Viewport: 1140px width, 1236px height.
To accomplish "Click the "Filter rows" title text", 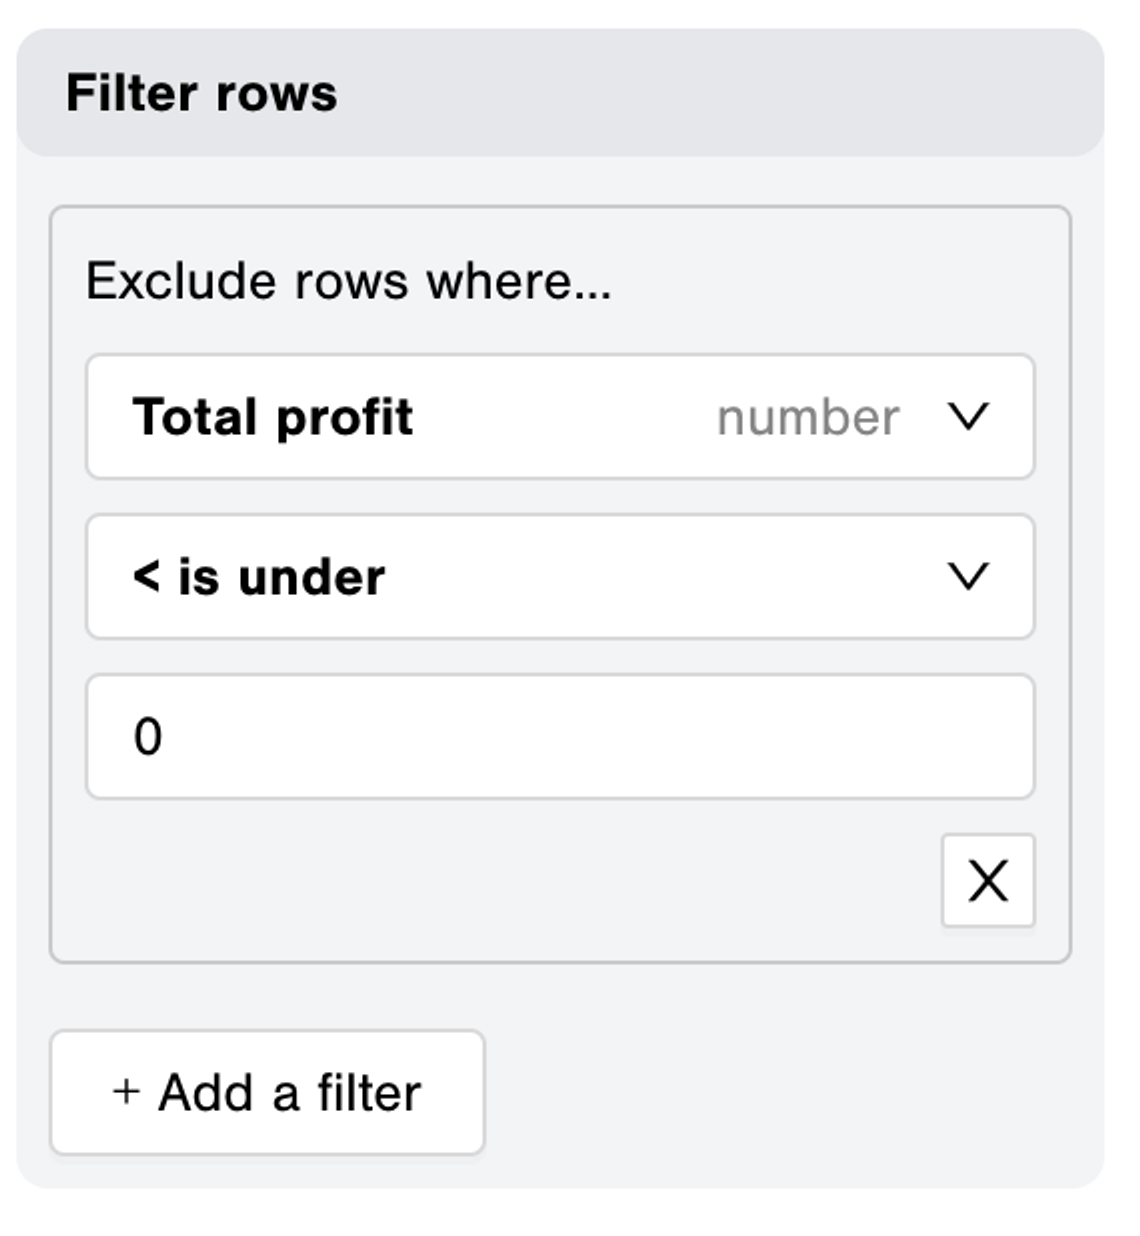I will tap(202, 93).
